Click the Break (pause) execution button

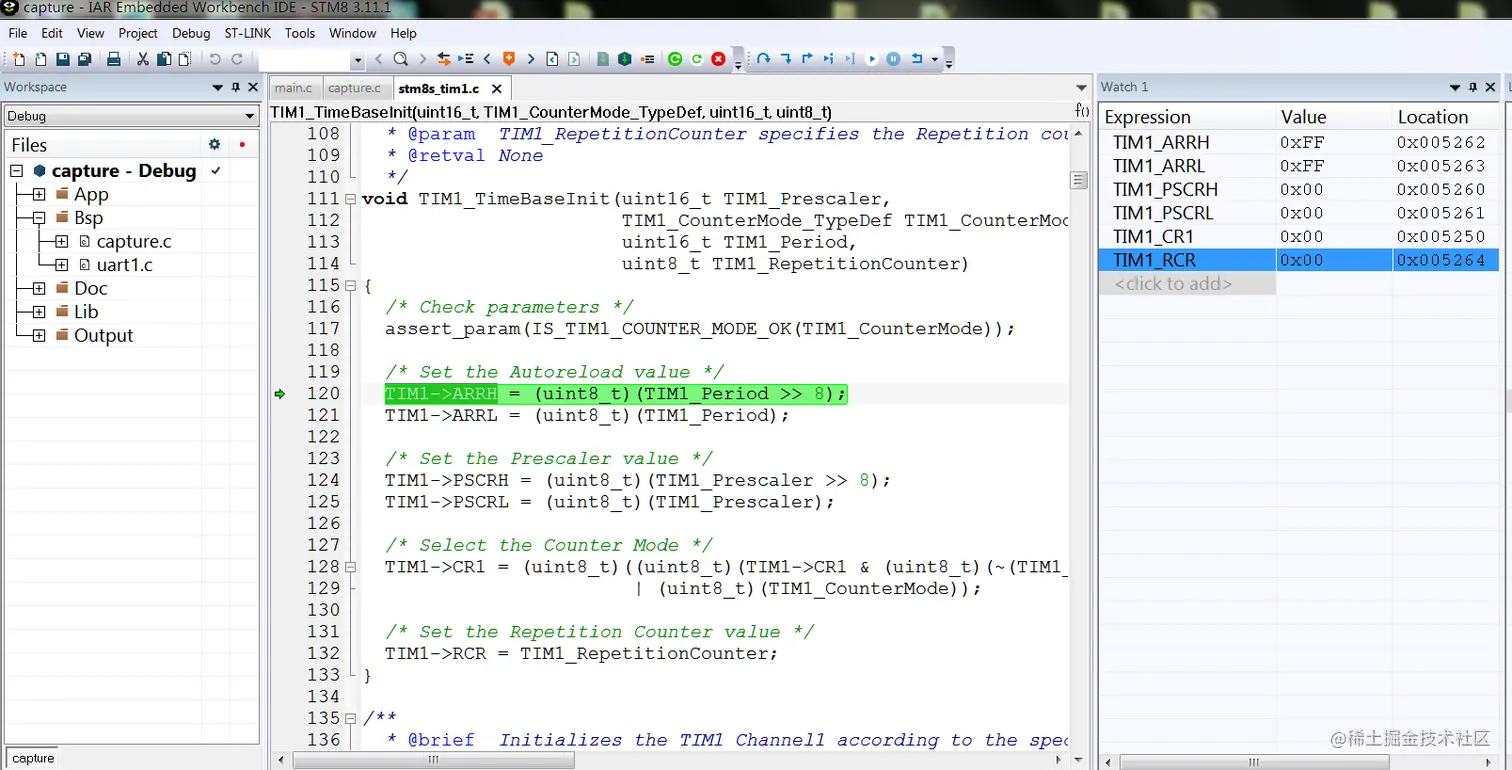coord(893,60)
